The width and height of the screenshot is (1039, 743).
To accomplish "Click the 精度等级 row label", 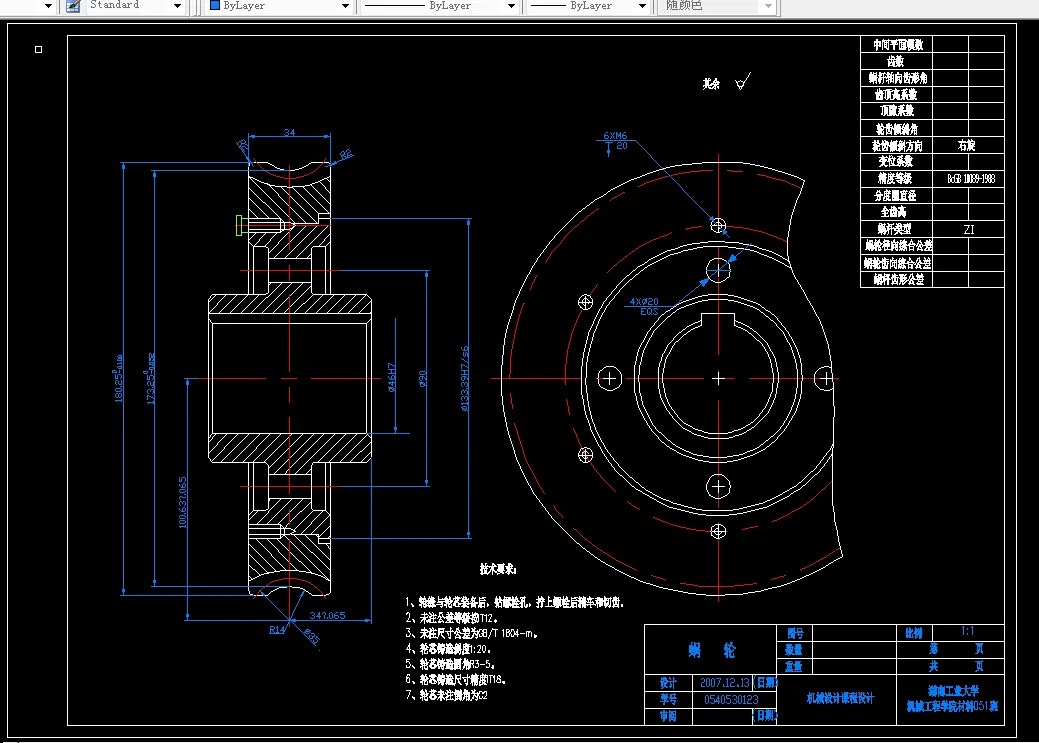I will click(895, 178).
